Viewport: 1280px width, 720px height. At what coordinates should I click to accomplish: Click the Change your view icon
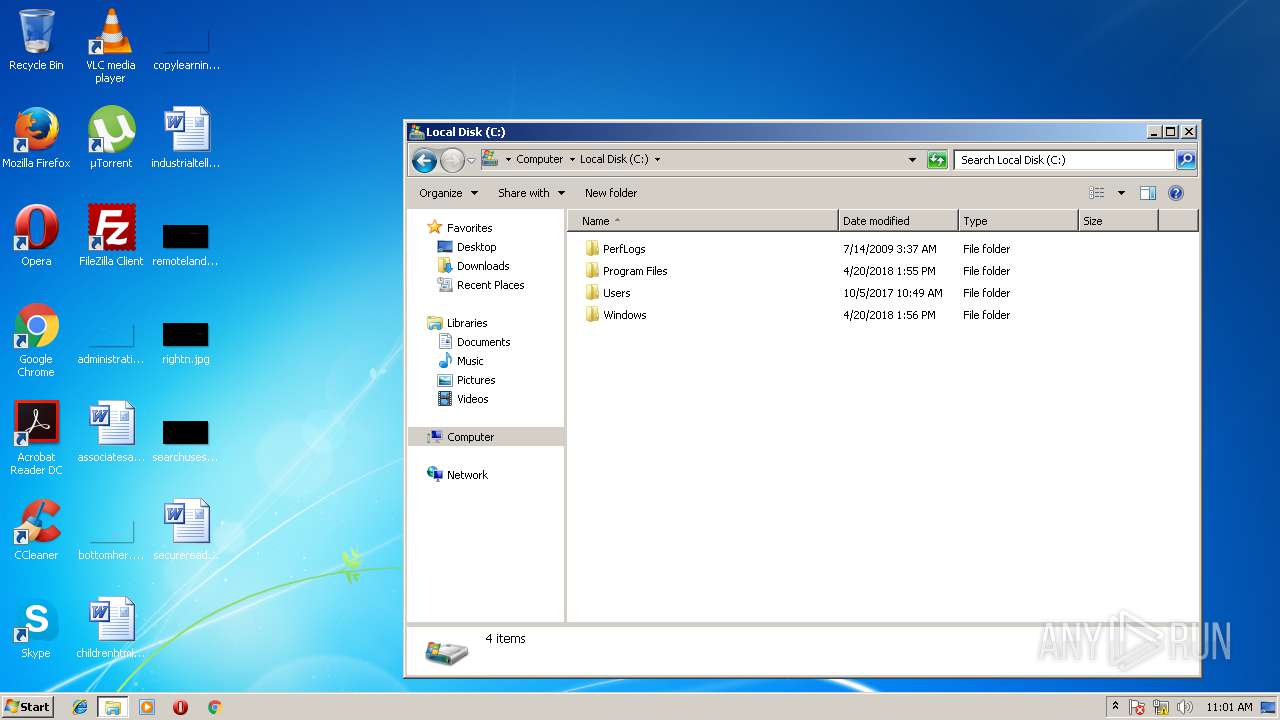point(1097,193)
